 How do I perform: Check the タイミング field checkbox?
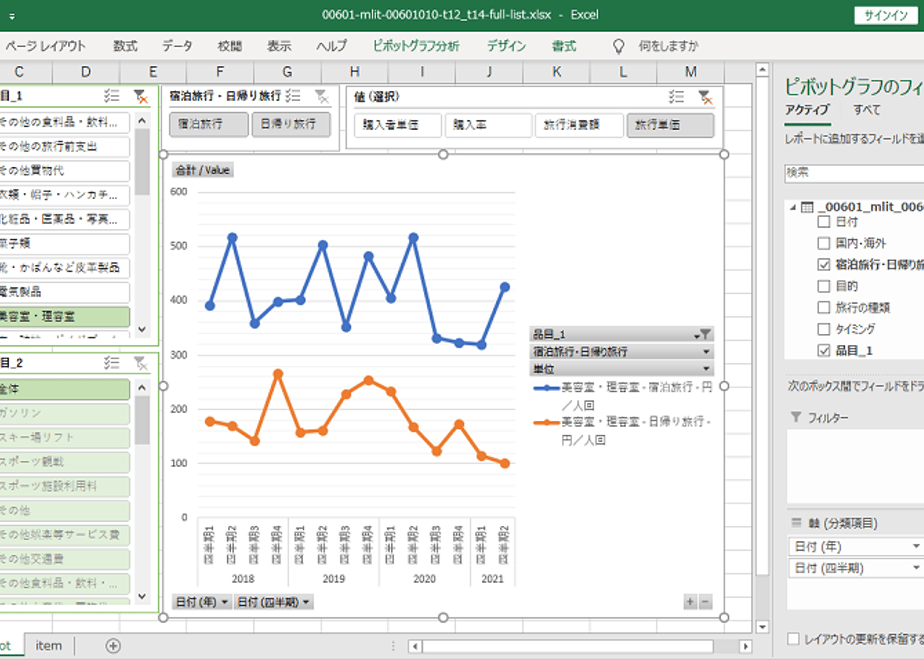coord(824,329)
